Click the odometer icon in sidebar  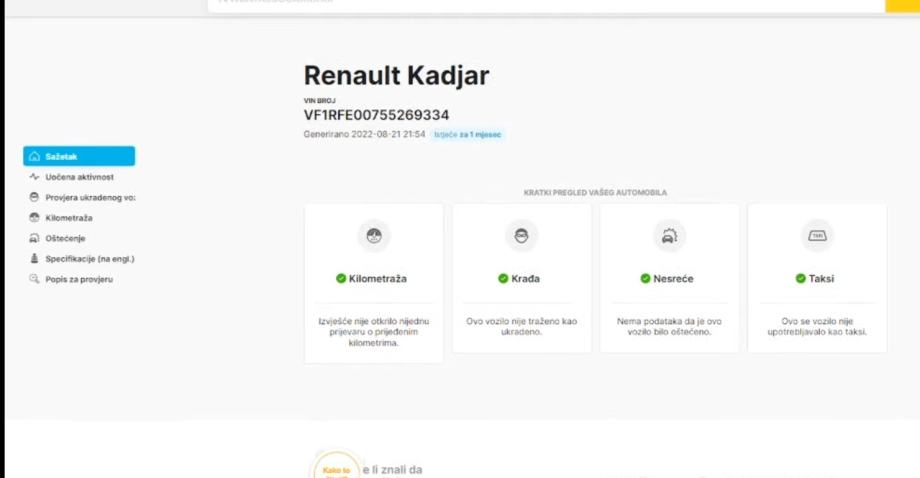[x=34, y=218]
